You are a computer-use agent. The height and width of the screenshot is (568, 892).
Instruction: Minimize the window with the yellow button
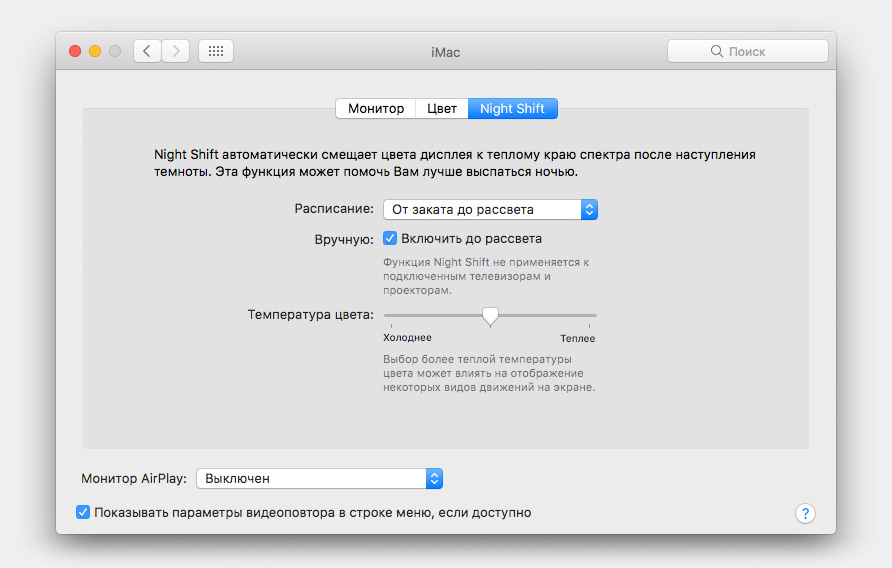point(95,51)
